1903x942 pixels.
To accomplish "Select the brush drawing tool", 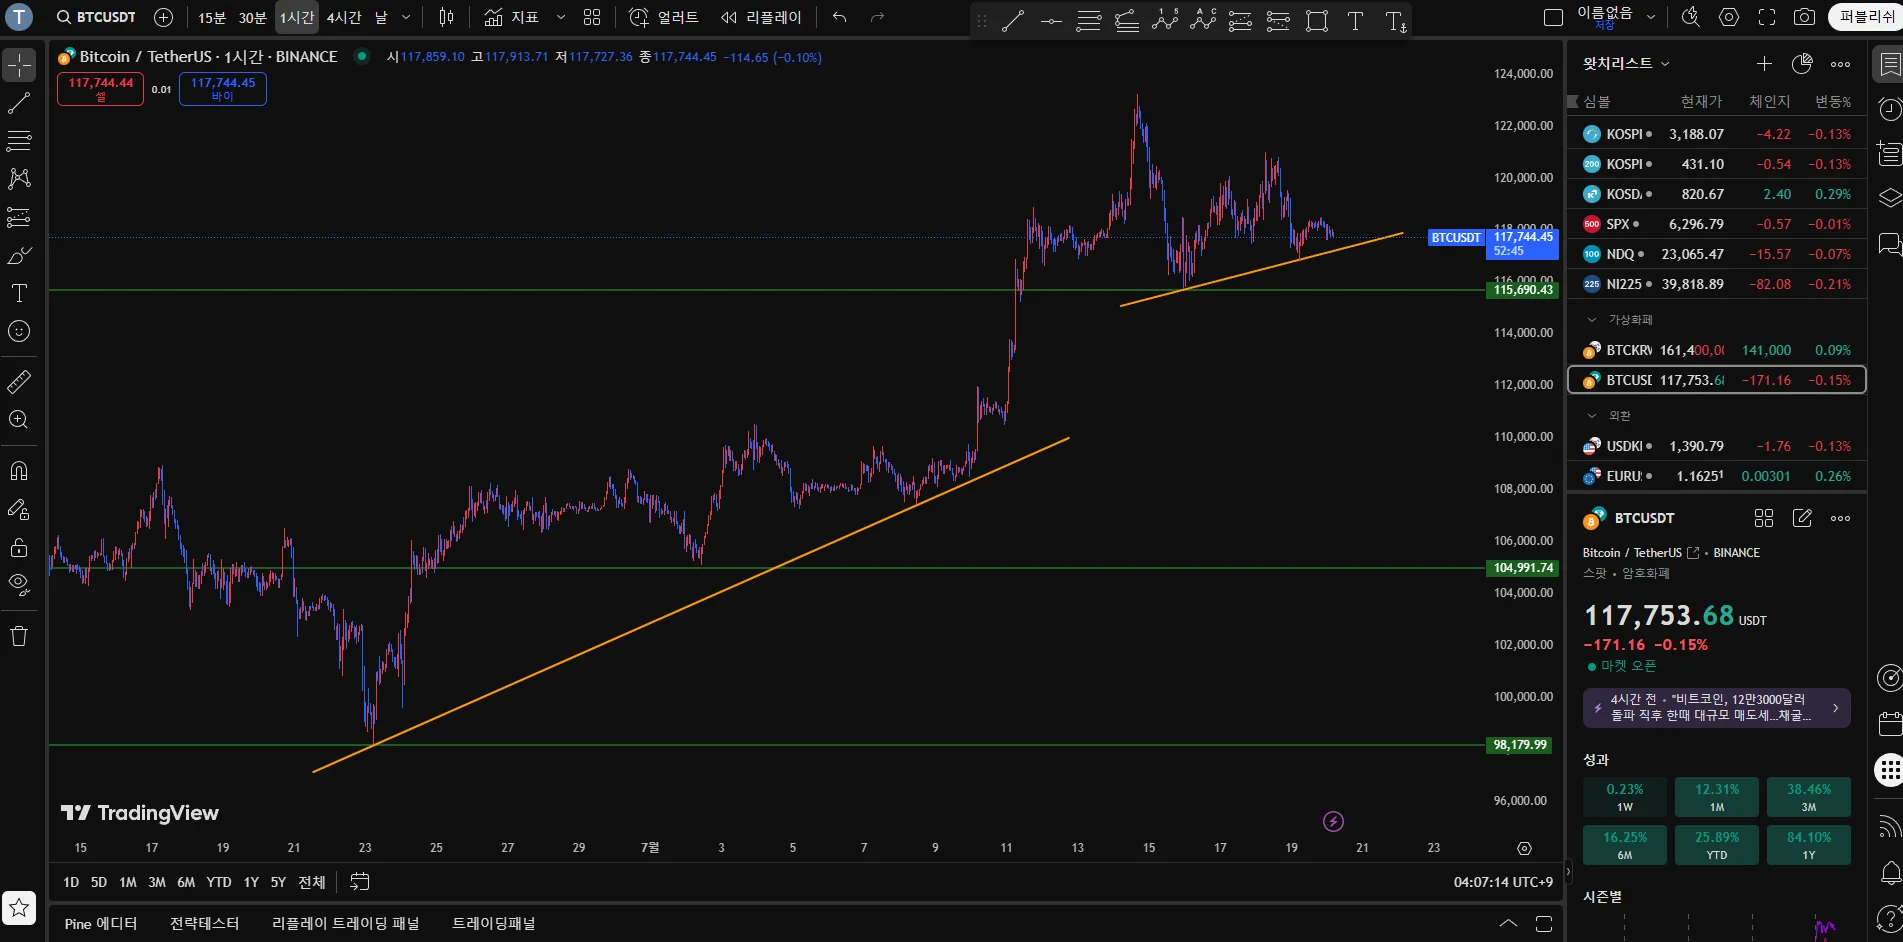I will [19, 255].
